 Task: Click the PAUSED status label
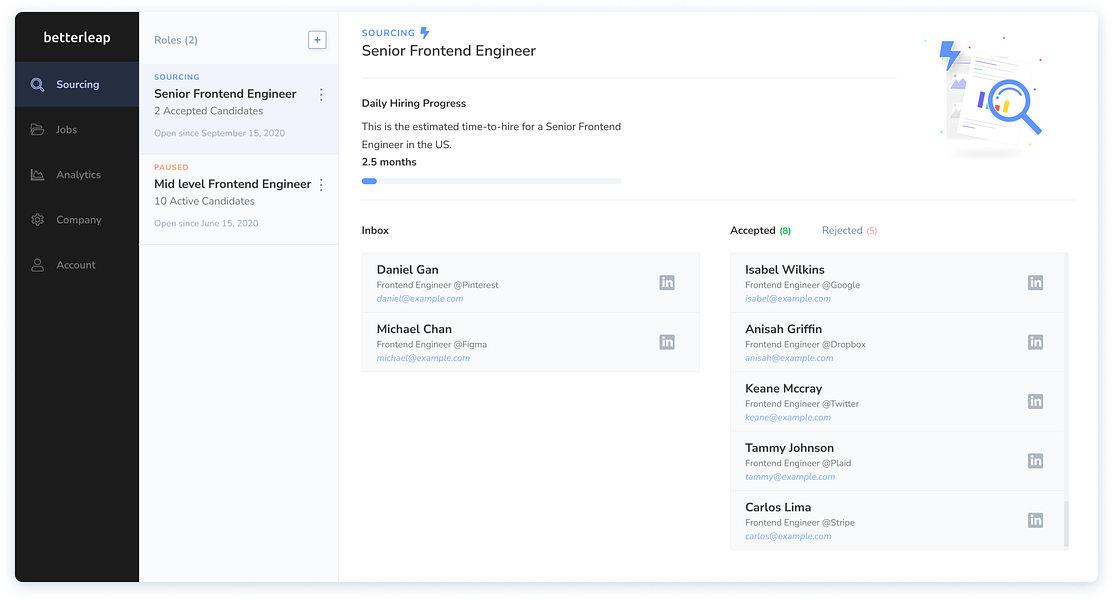point(171,168)
